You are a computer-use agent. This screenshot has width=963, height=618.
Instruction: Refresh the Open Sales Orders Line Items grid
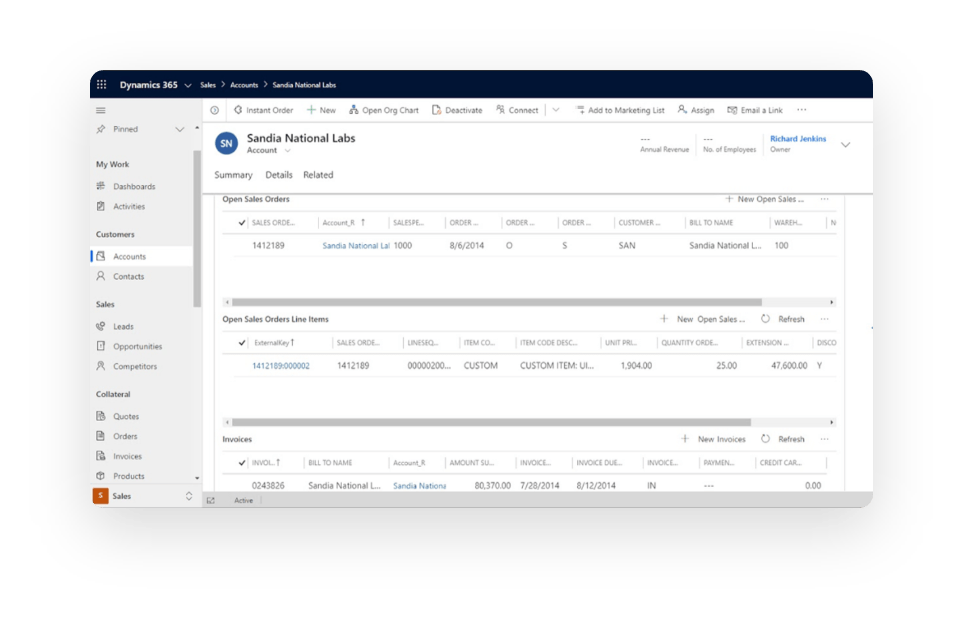click(783, 319)
